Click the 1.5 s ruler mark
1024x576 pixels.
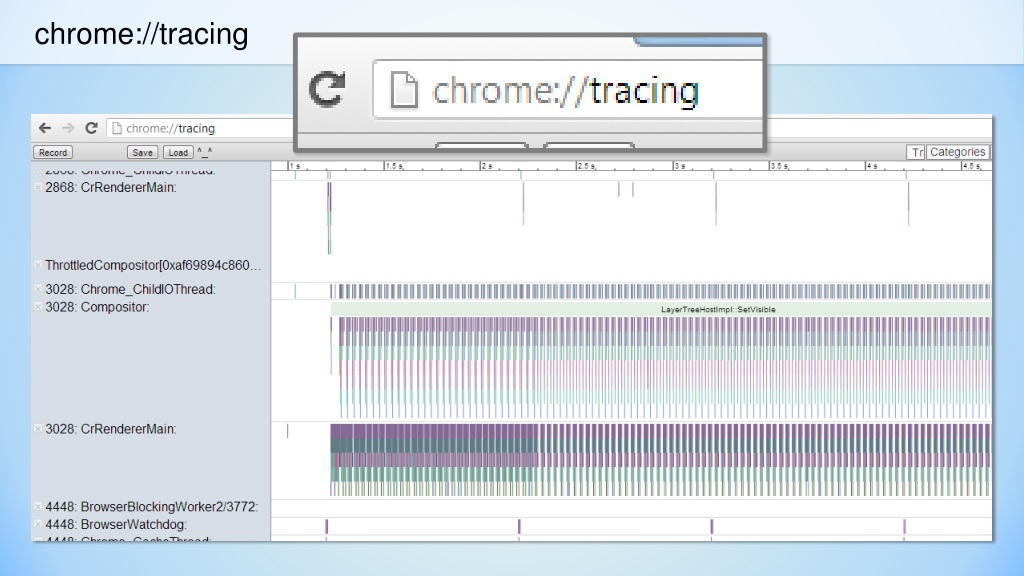click(394, 166)
